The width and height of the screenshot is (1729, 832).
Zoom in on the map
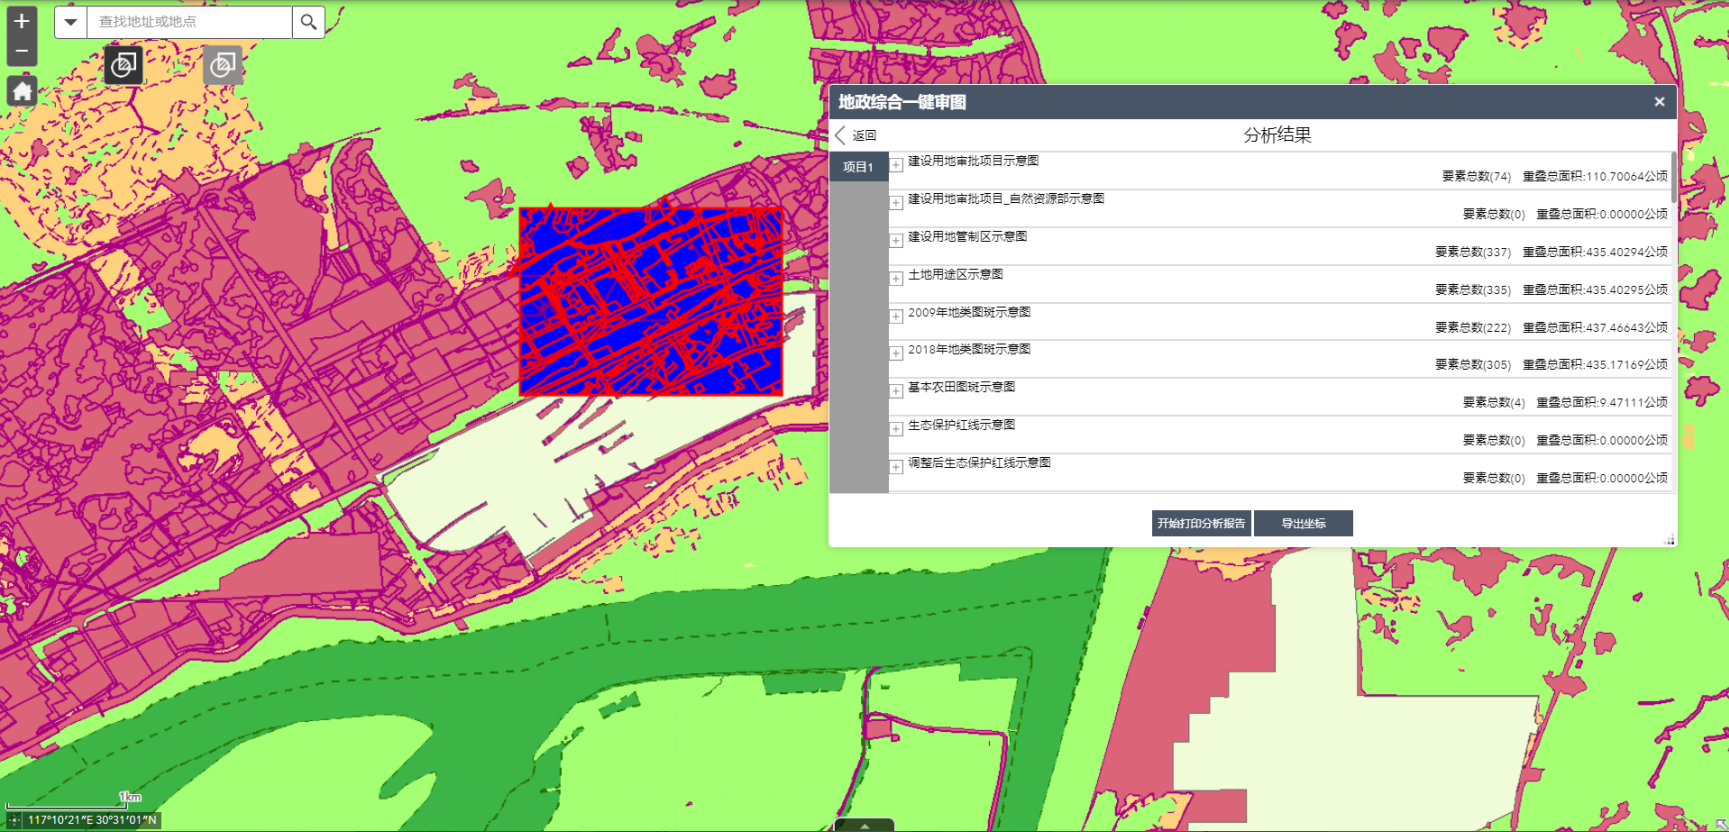(21, 21)
